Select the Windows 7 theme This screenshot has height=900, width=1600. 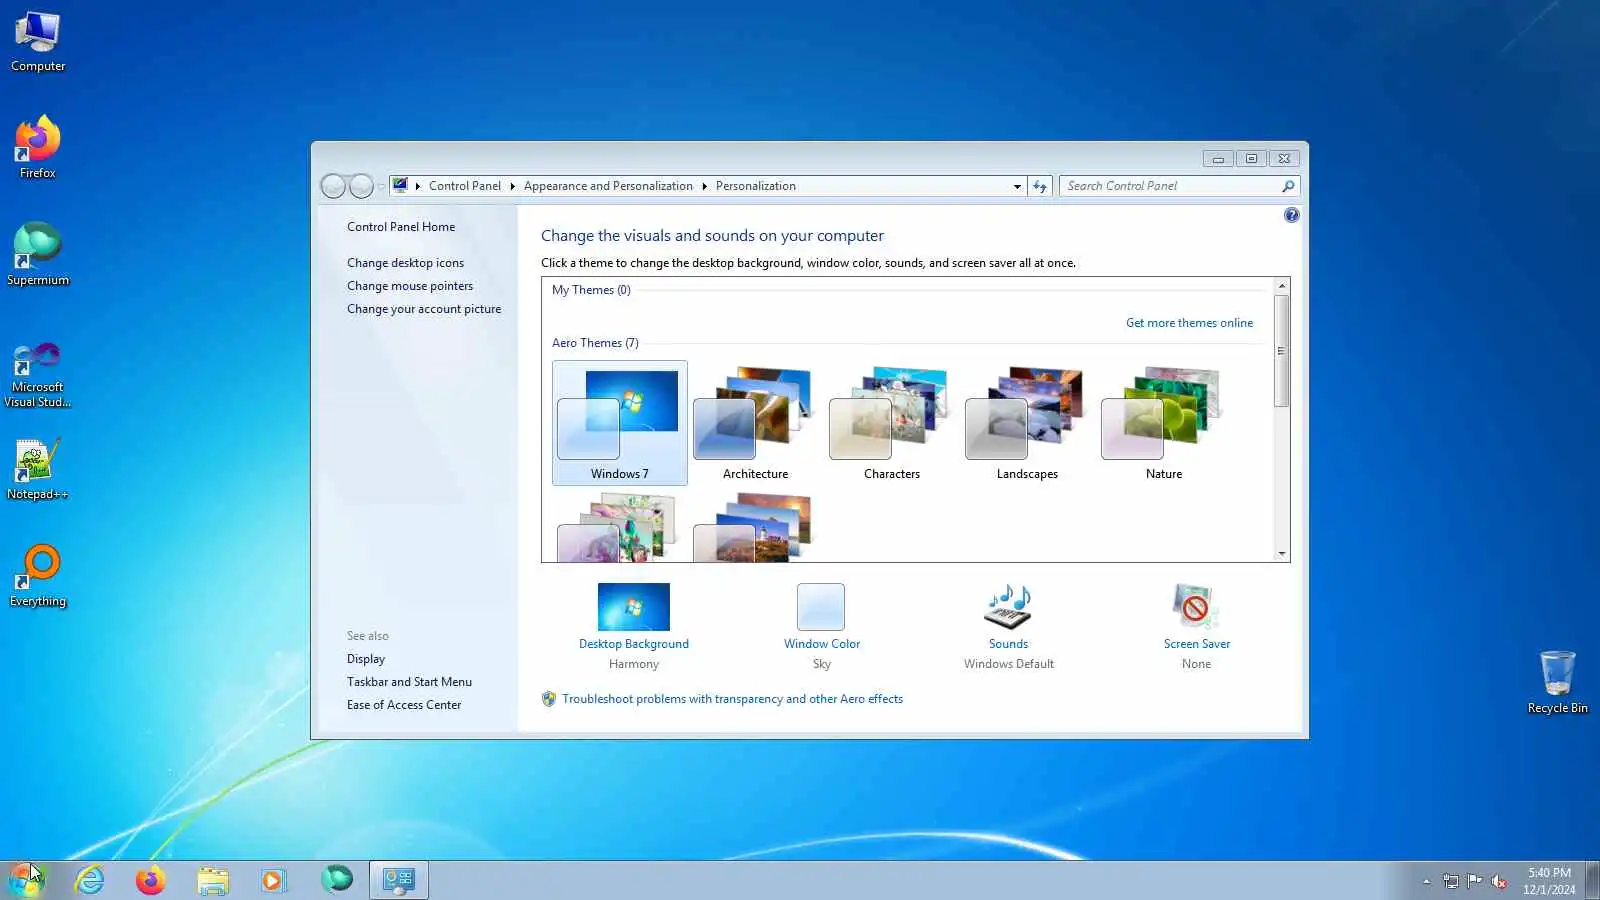(620, 423)
